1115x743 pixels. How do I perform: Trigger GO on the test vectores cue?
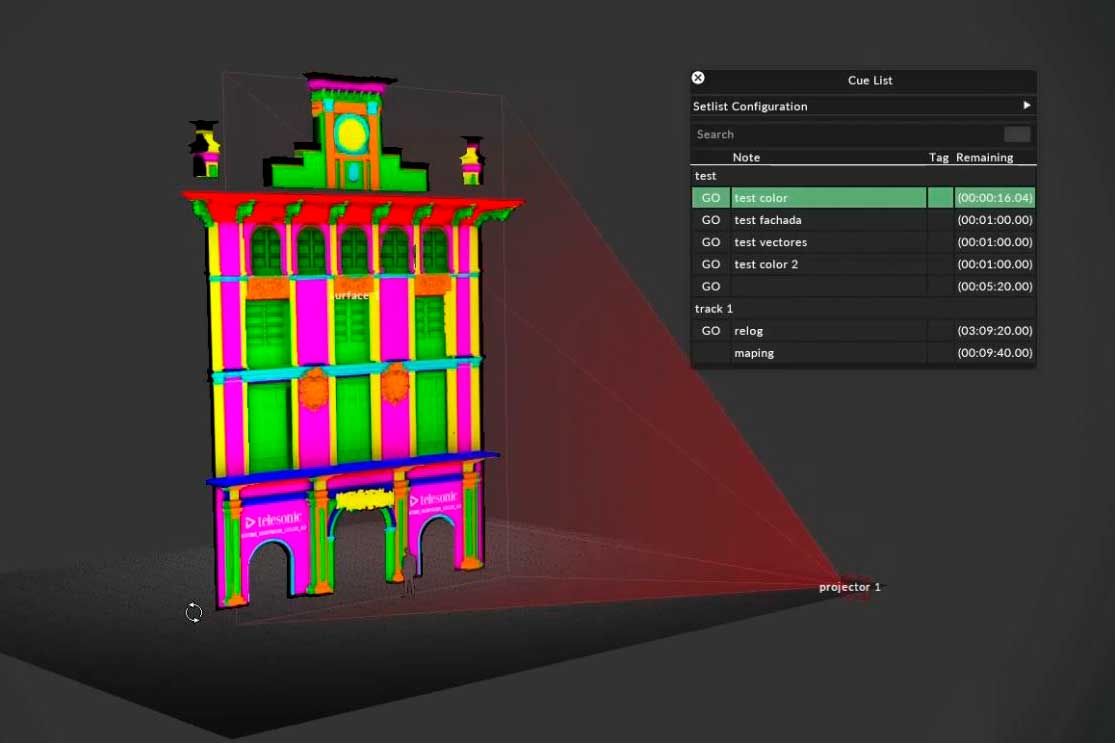pos(711,242)
